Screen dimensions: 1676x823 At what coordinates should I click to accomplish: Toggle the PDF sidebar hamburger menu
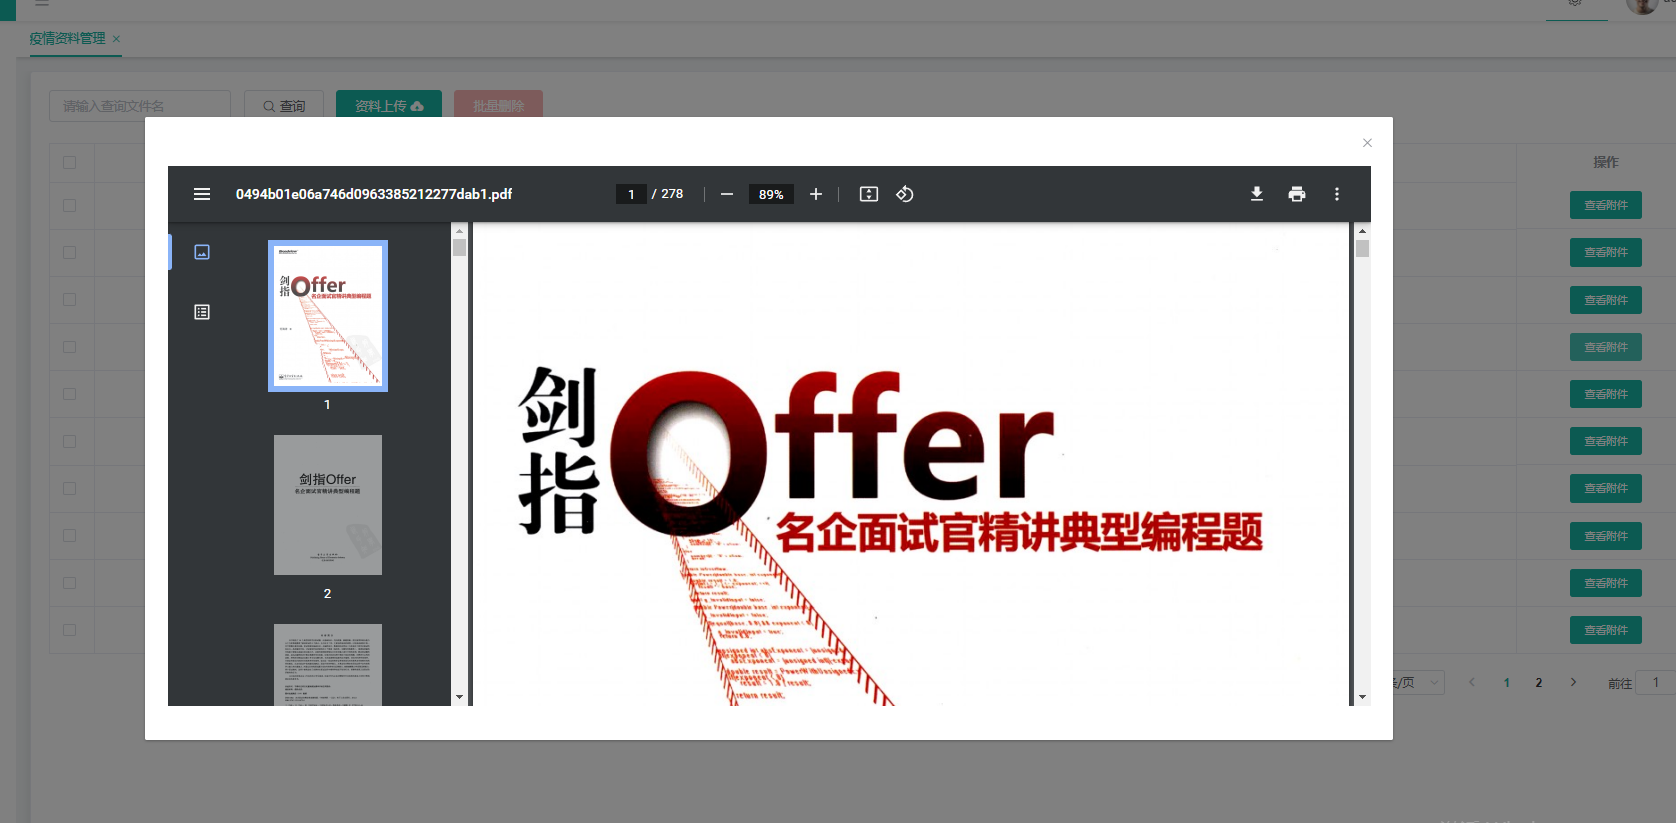click(x=202, y=194)
